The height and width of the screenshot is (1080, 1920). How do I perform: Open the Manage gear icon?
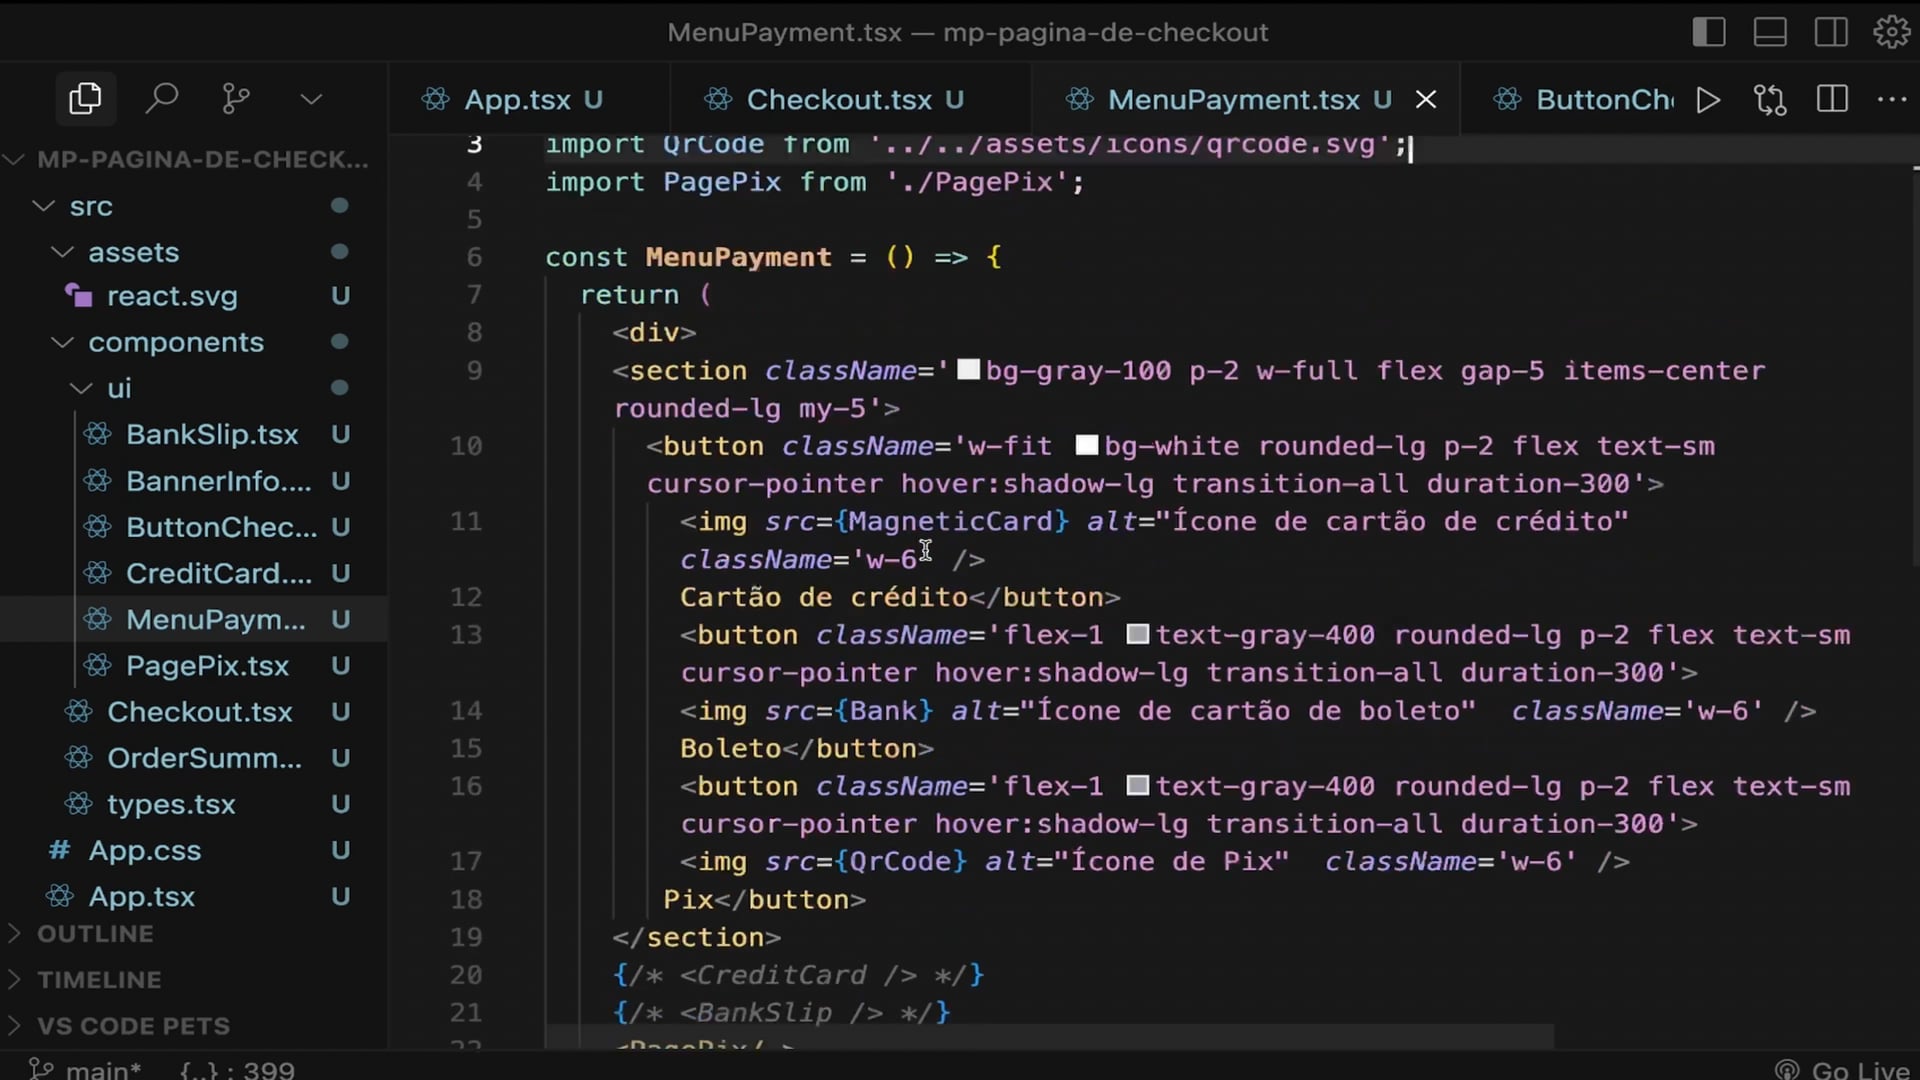[1891, 32]
